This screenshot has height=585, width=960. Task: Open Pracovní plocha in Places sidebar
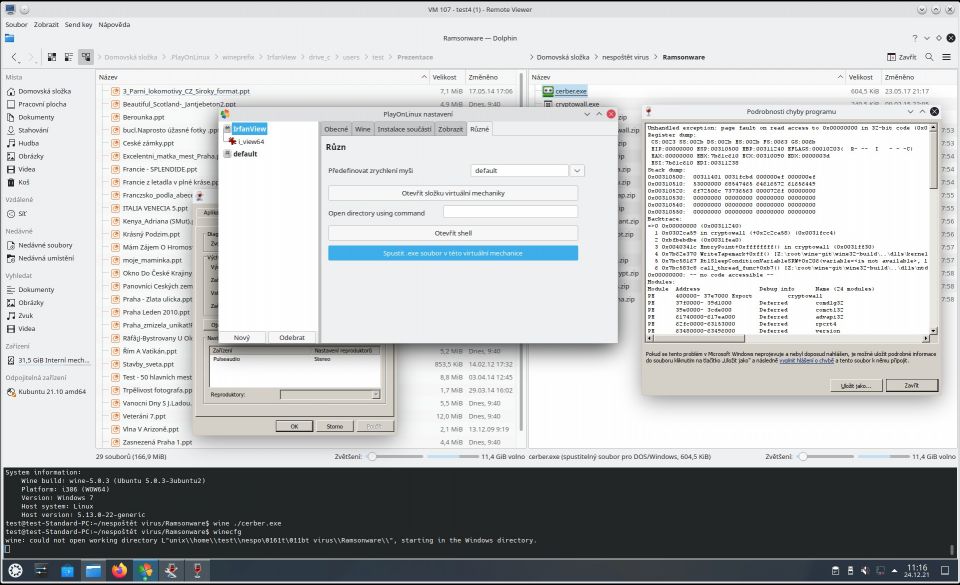(x=42, y=104)
